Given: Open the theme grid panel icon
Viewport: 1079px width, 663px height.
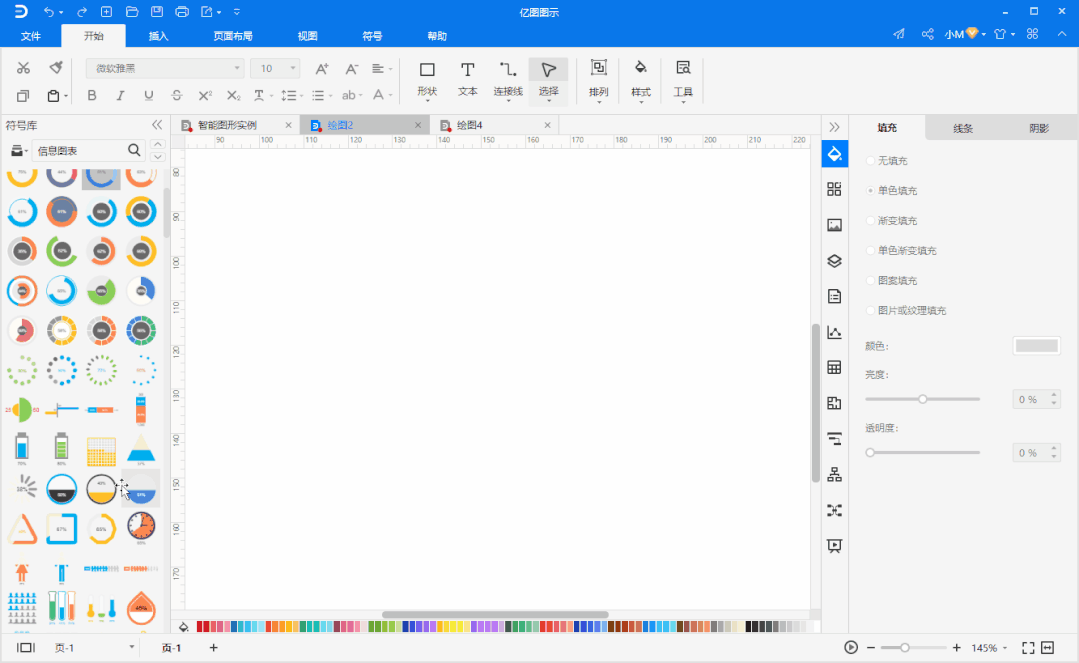Looking at the screenshot, I should 834,189.
